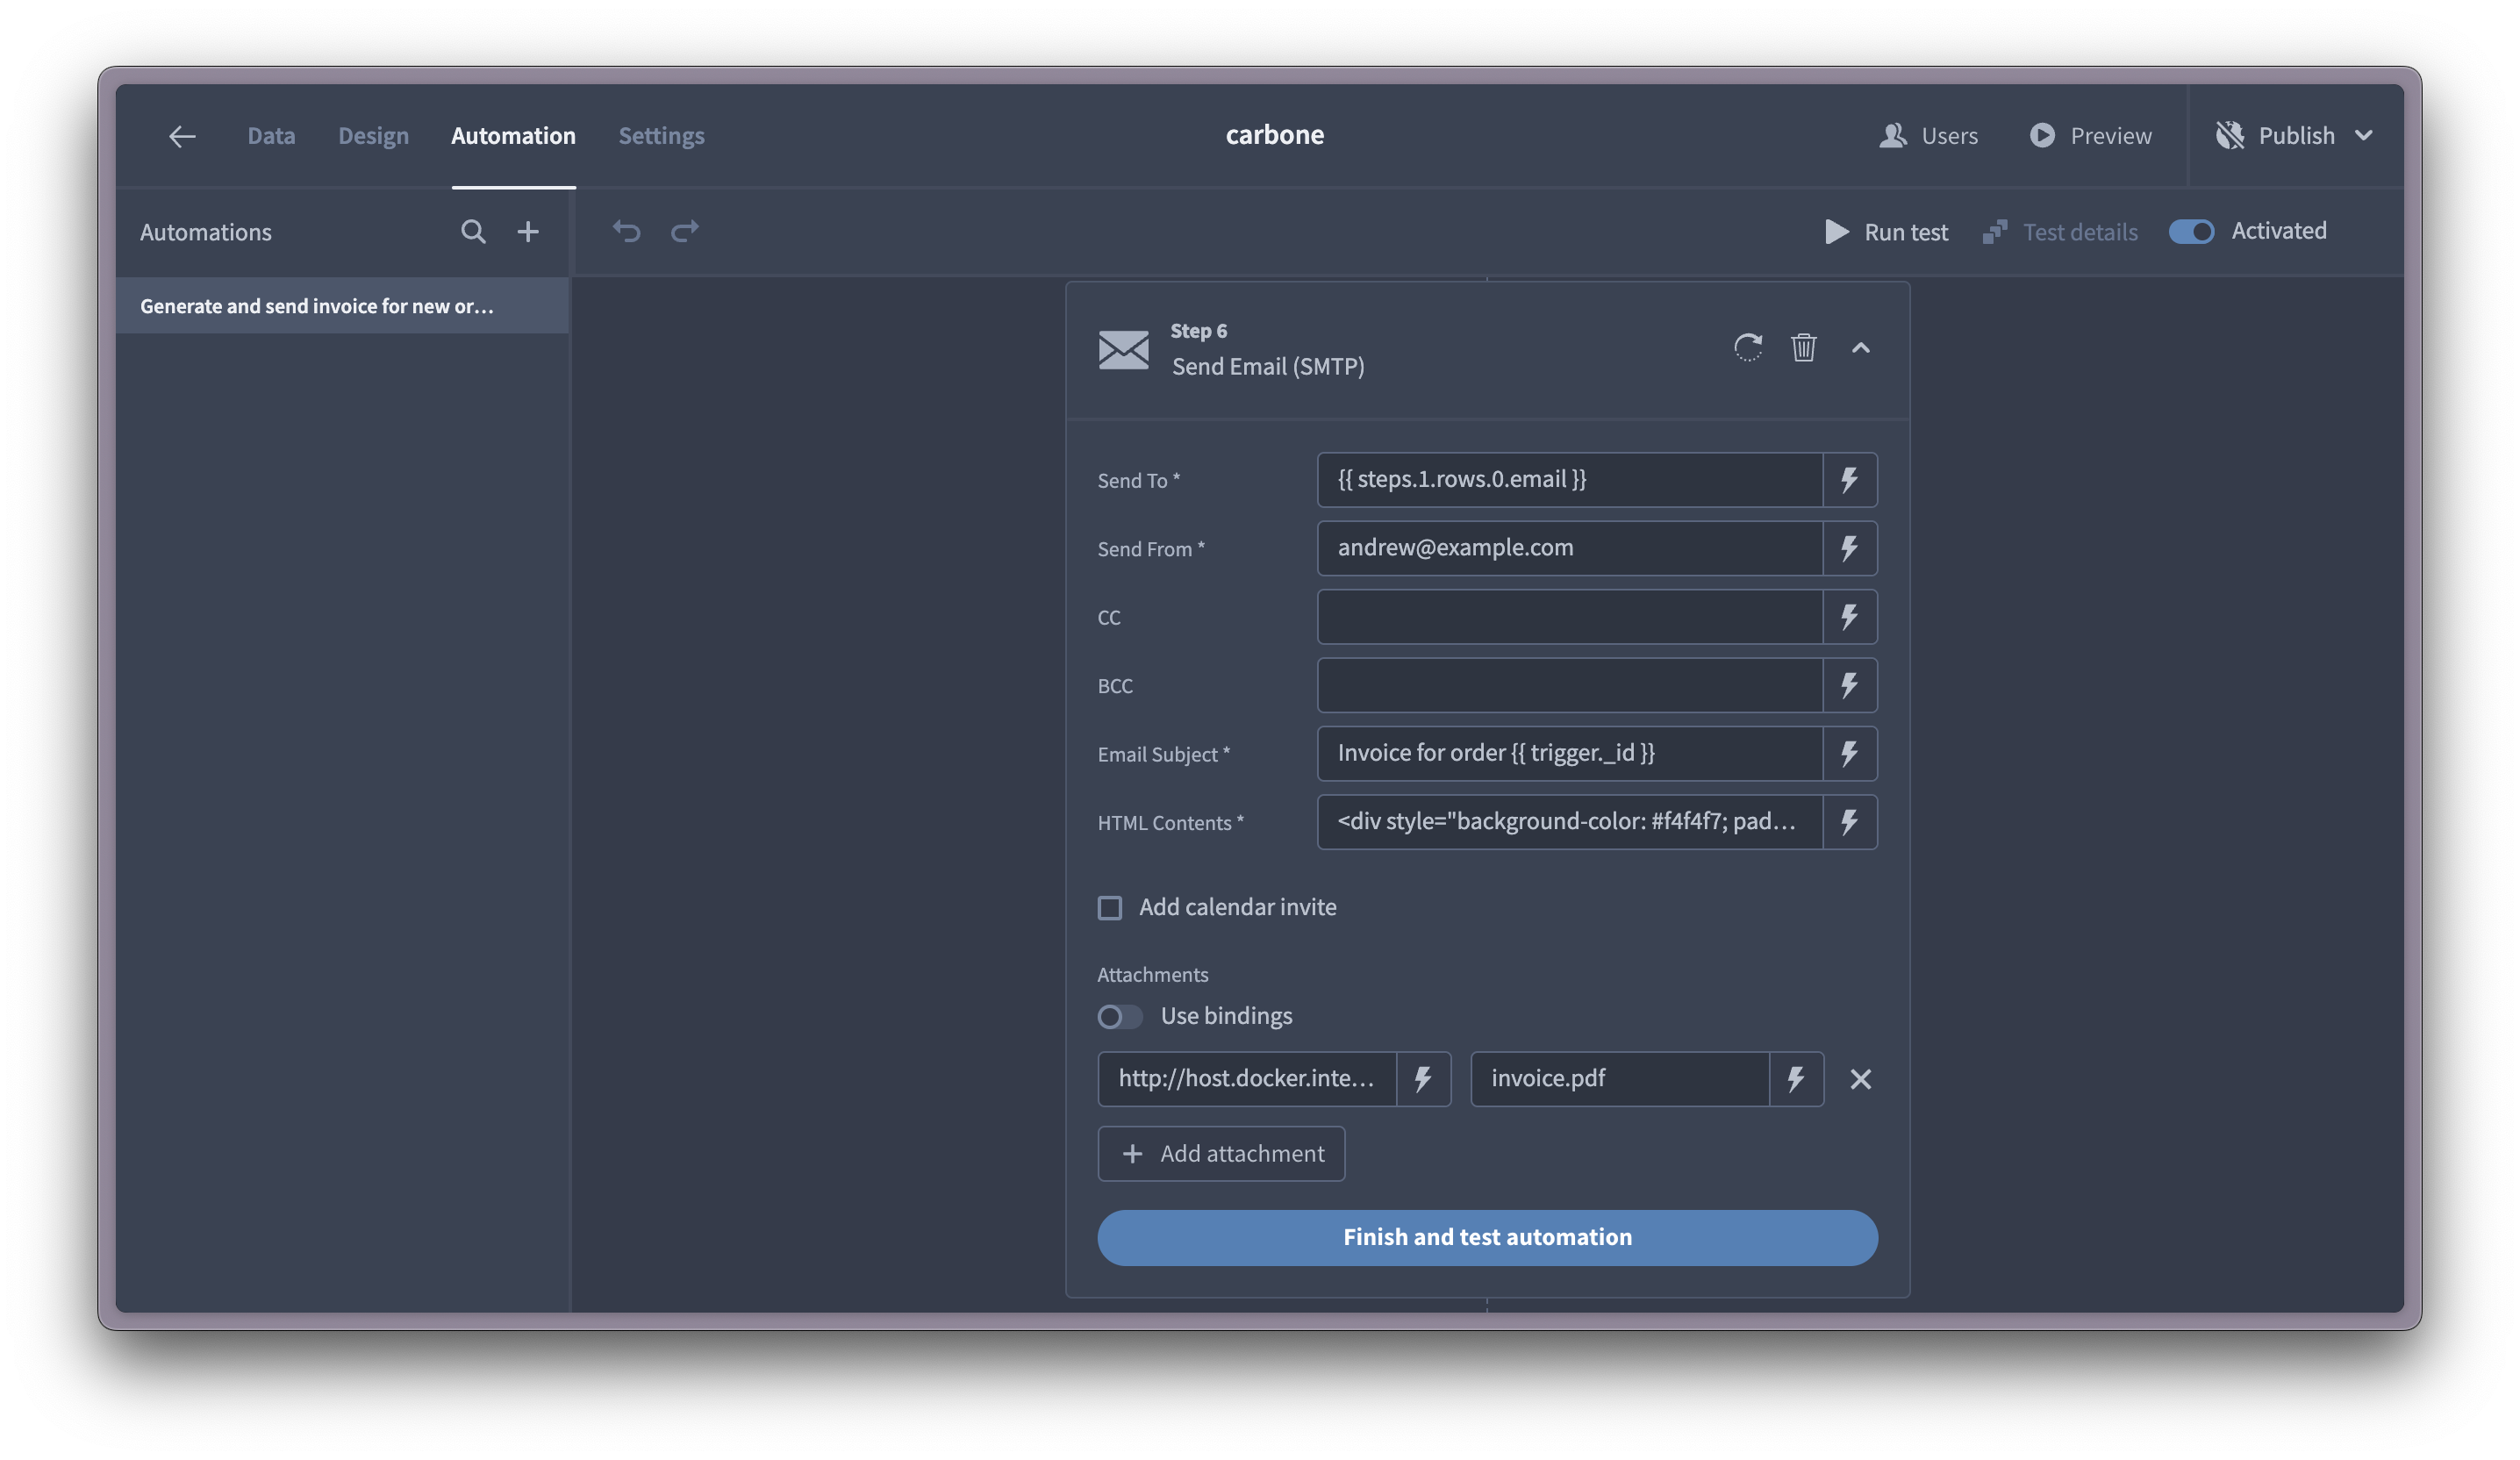
Task: Collapse the Send Email step panel
Action: pos(1861,348)
